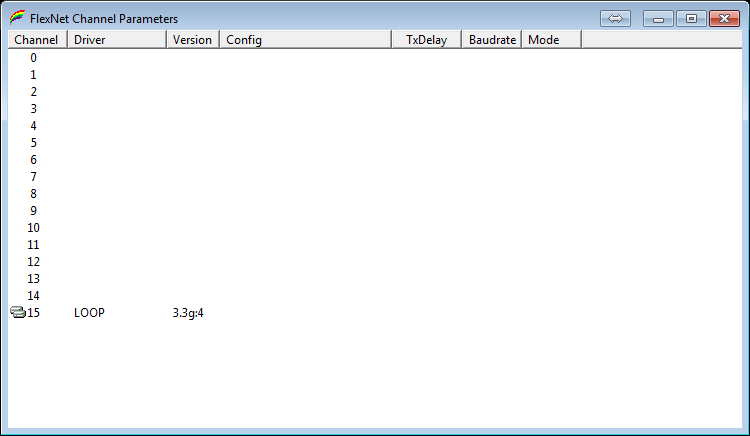
Task: Click the TxDelay column header
Action: (x=427, y=40)
